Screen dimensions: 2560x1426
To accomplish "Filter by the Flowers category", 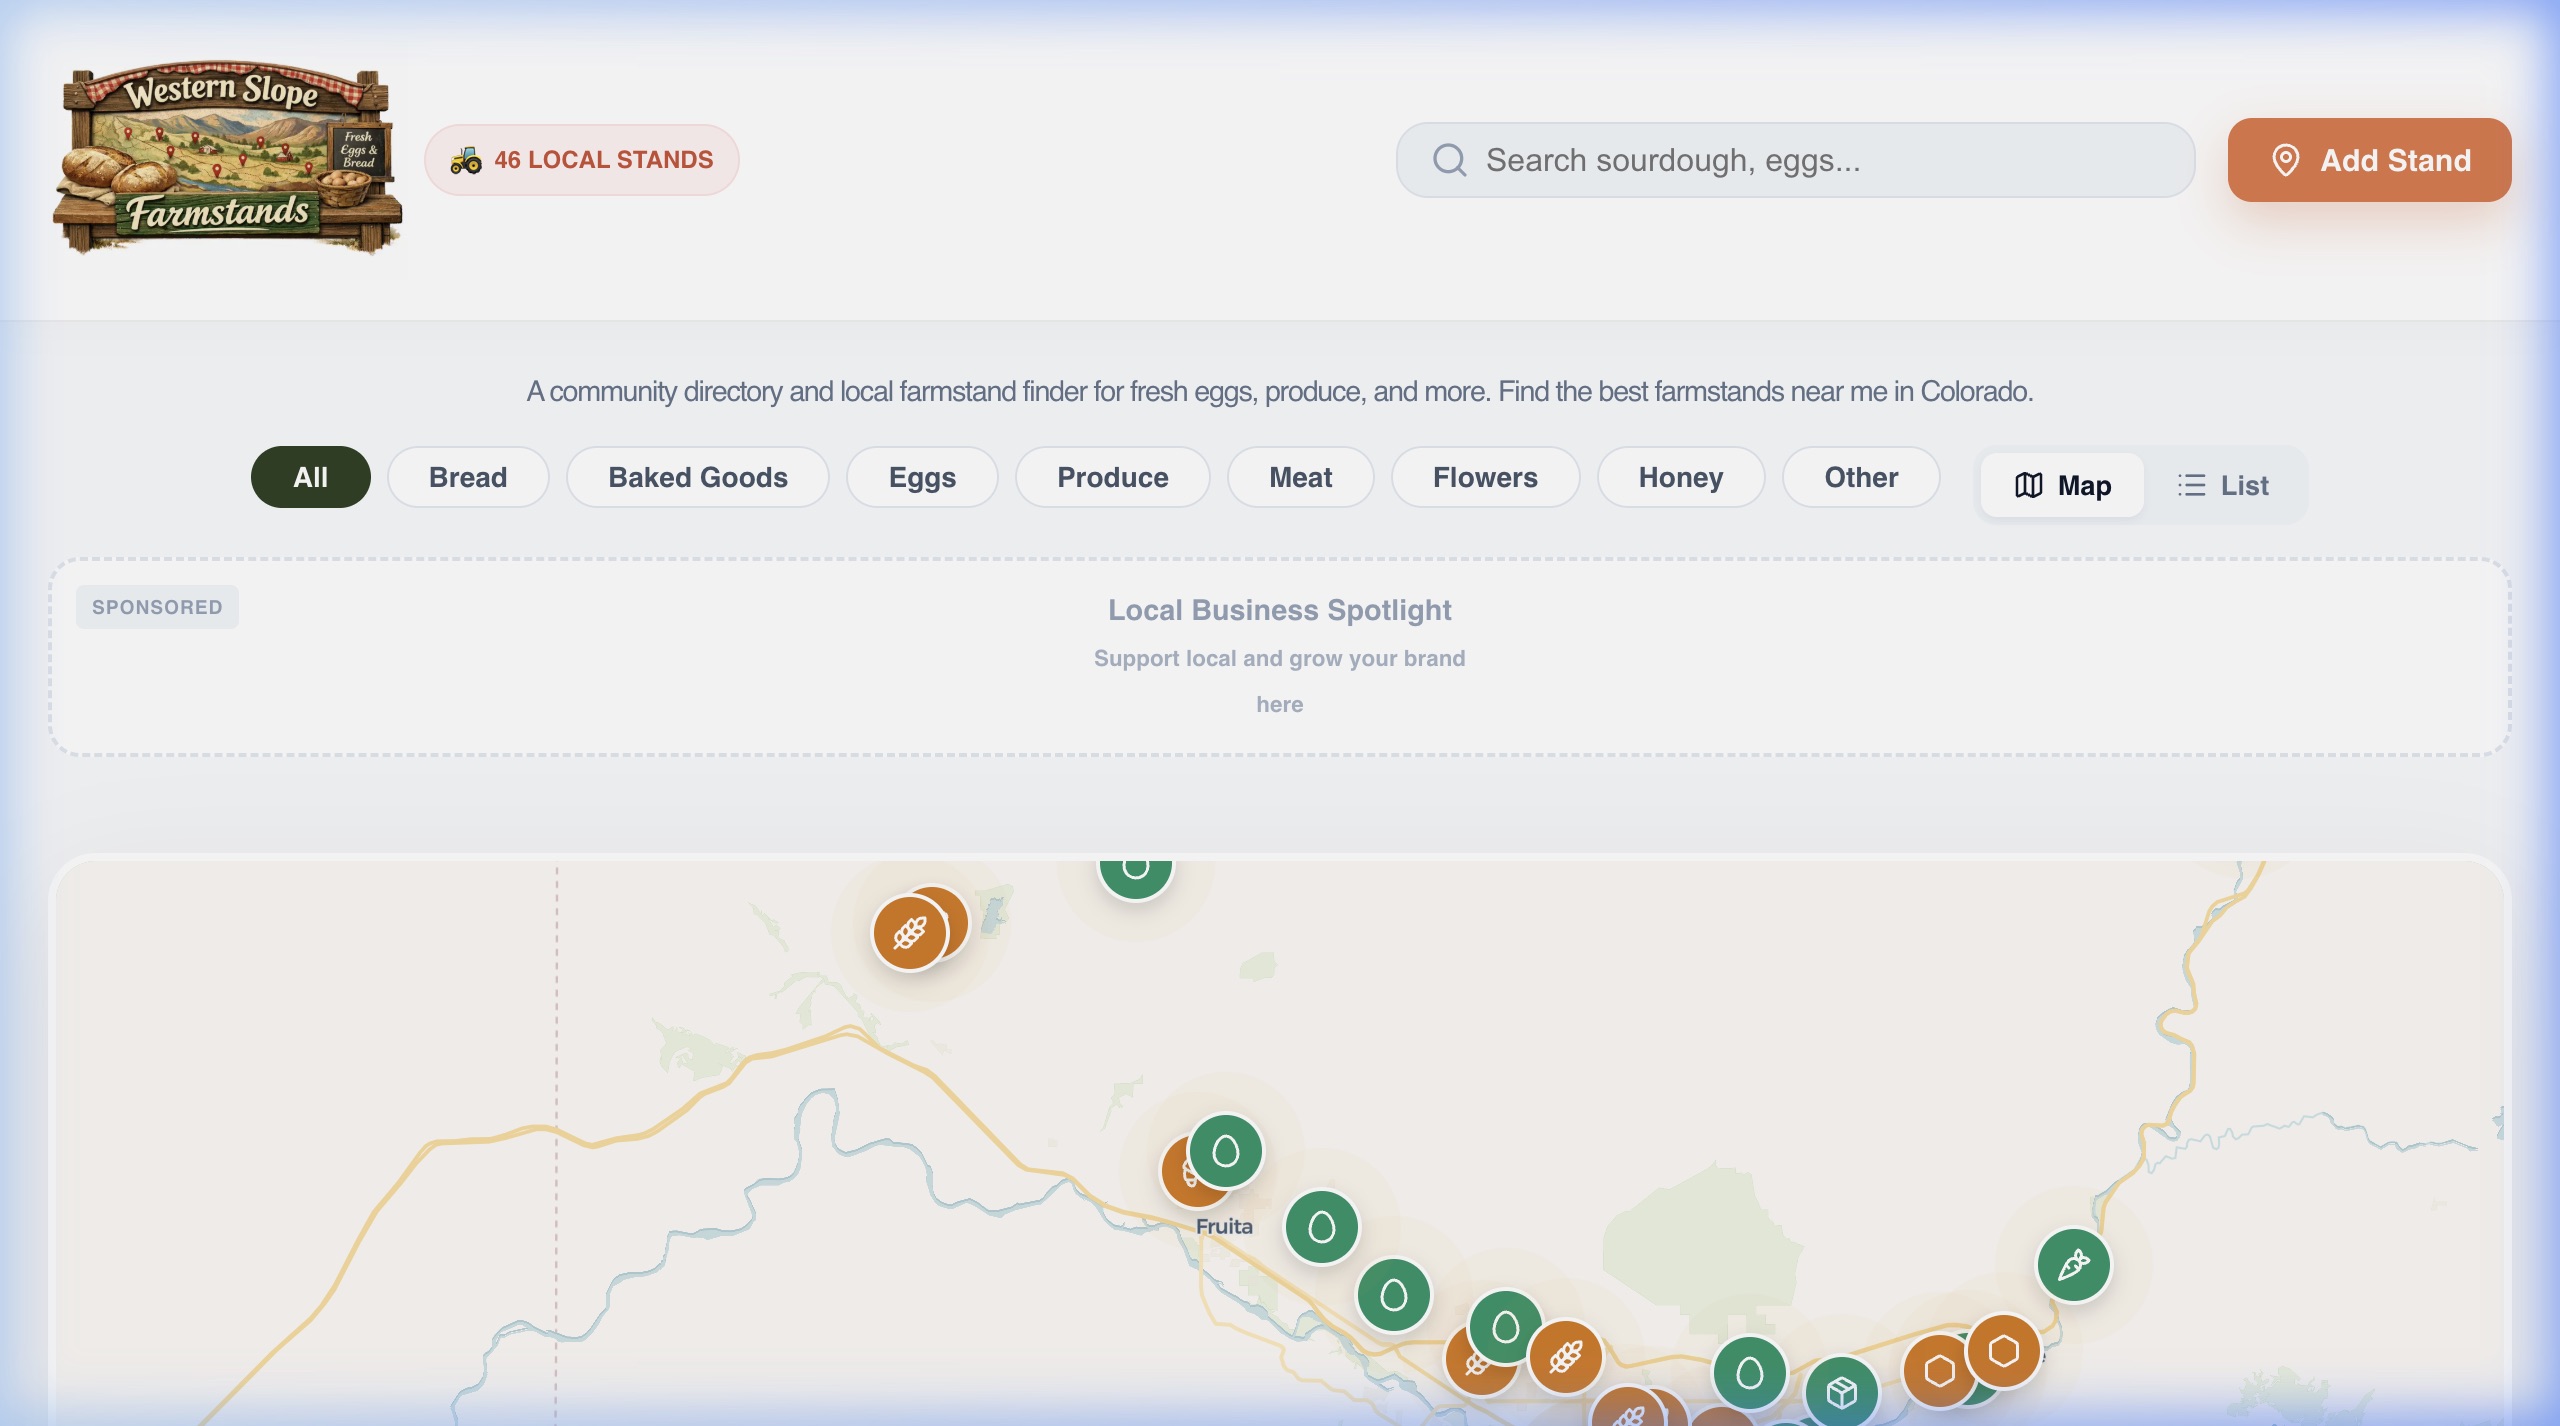I will (x=1484, y=477).
